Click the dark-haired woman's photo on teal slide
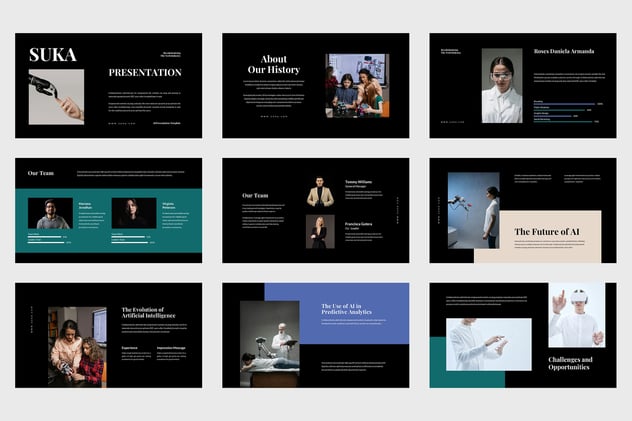The width and height of the screenshot is (632, 421). click(x=131, y=213)
